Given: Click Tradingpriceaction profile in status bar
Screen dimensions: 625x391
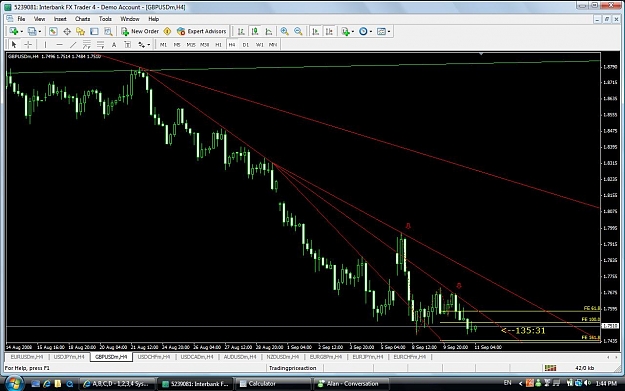Looking at the screenshot, I should [x=293, y=368].
